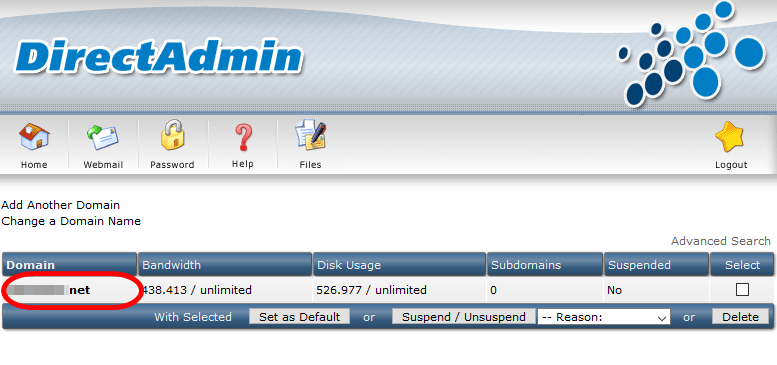777x365 pixels.
Task: Sort by Domain column header
Action: click(x=31, y=265)
